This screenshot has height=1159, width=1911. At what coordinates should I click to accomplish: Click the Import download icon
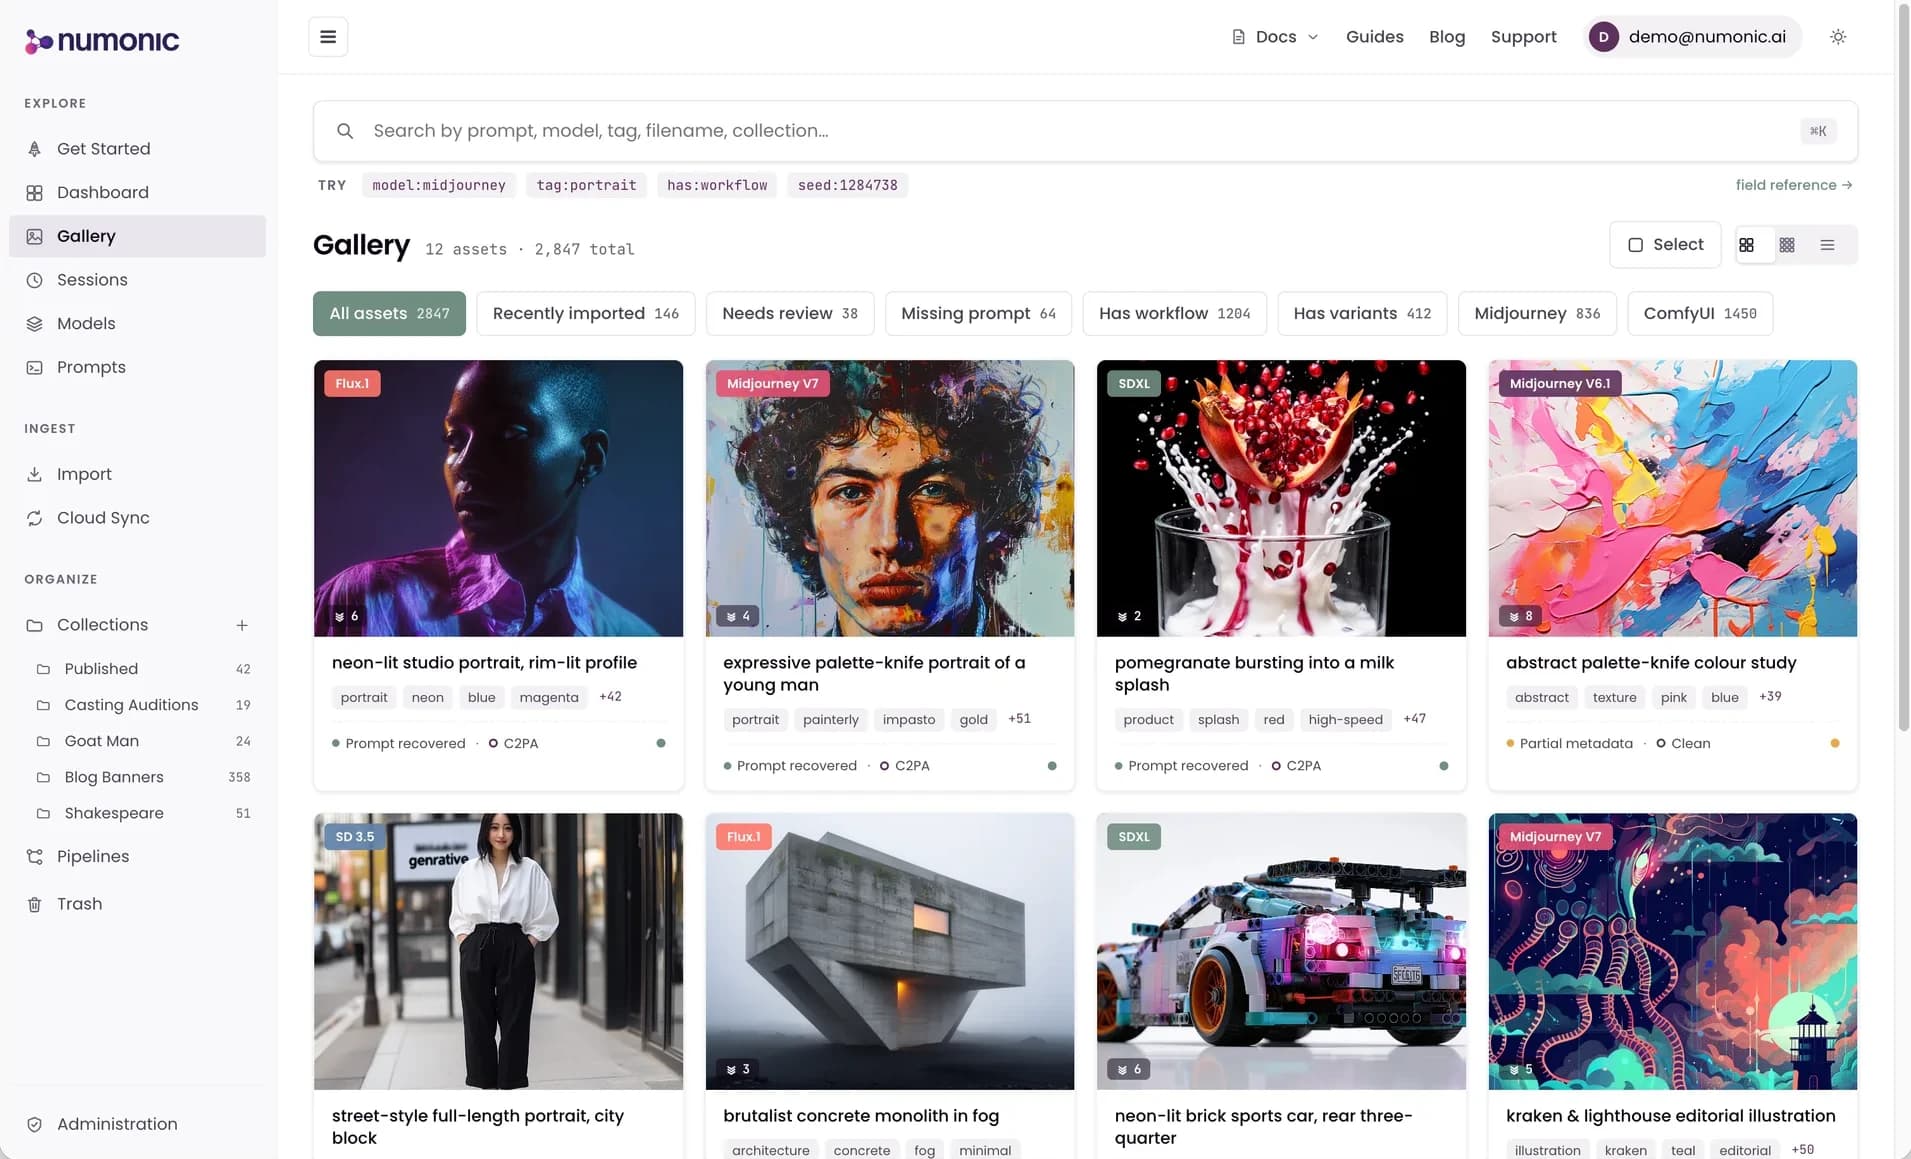click(x=35, y=474)
